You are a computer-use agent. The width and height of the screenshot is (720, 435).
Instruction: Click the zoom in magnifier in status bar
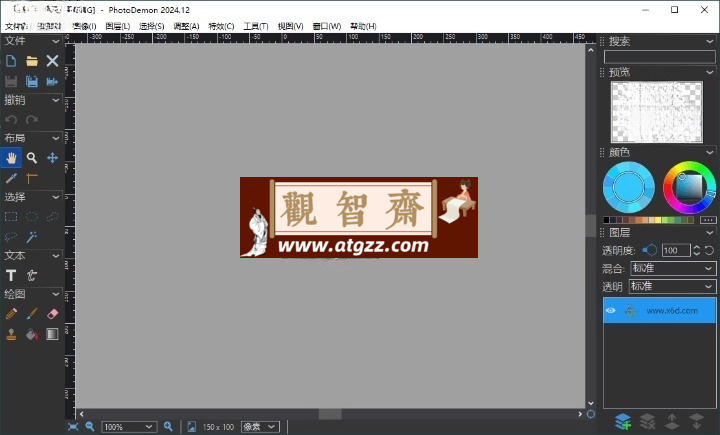(169, 427)
